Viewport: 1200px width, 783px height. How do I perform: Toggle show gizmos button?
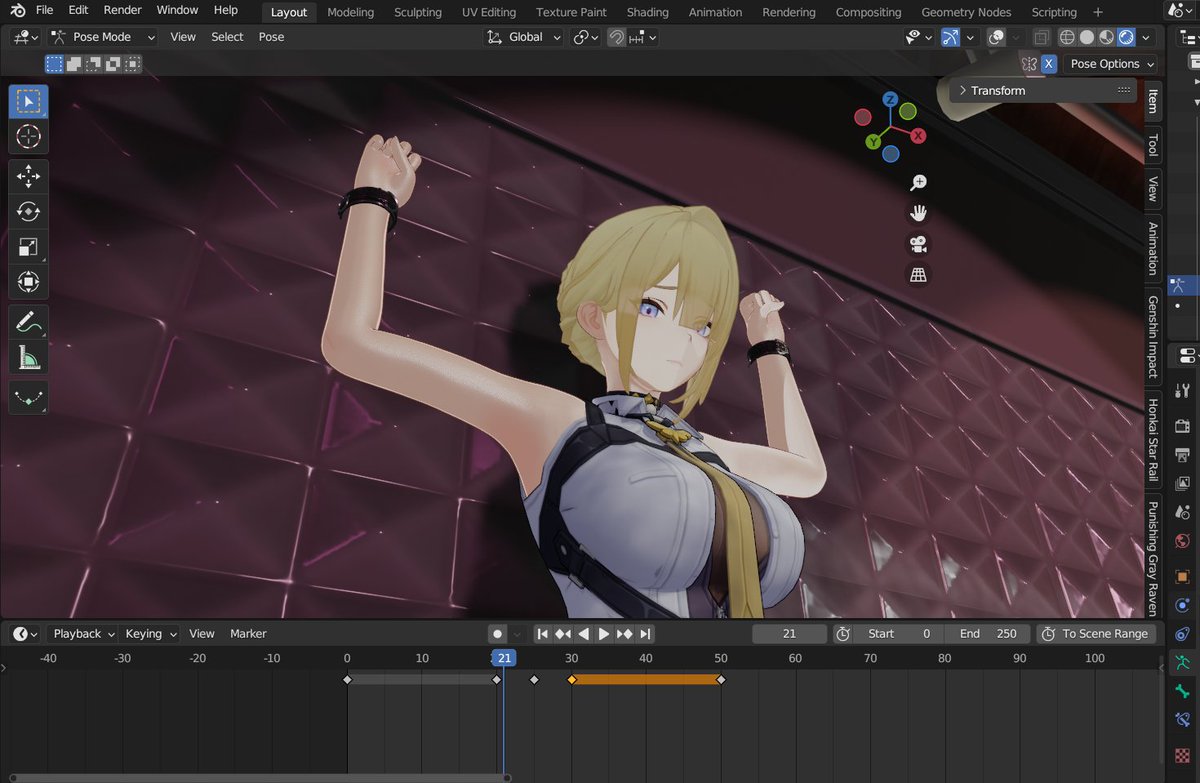pos(950,37)
